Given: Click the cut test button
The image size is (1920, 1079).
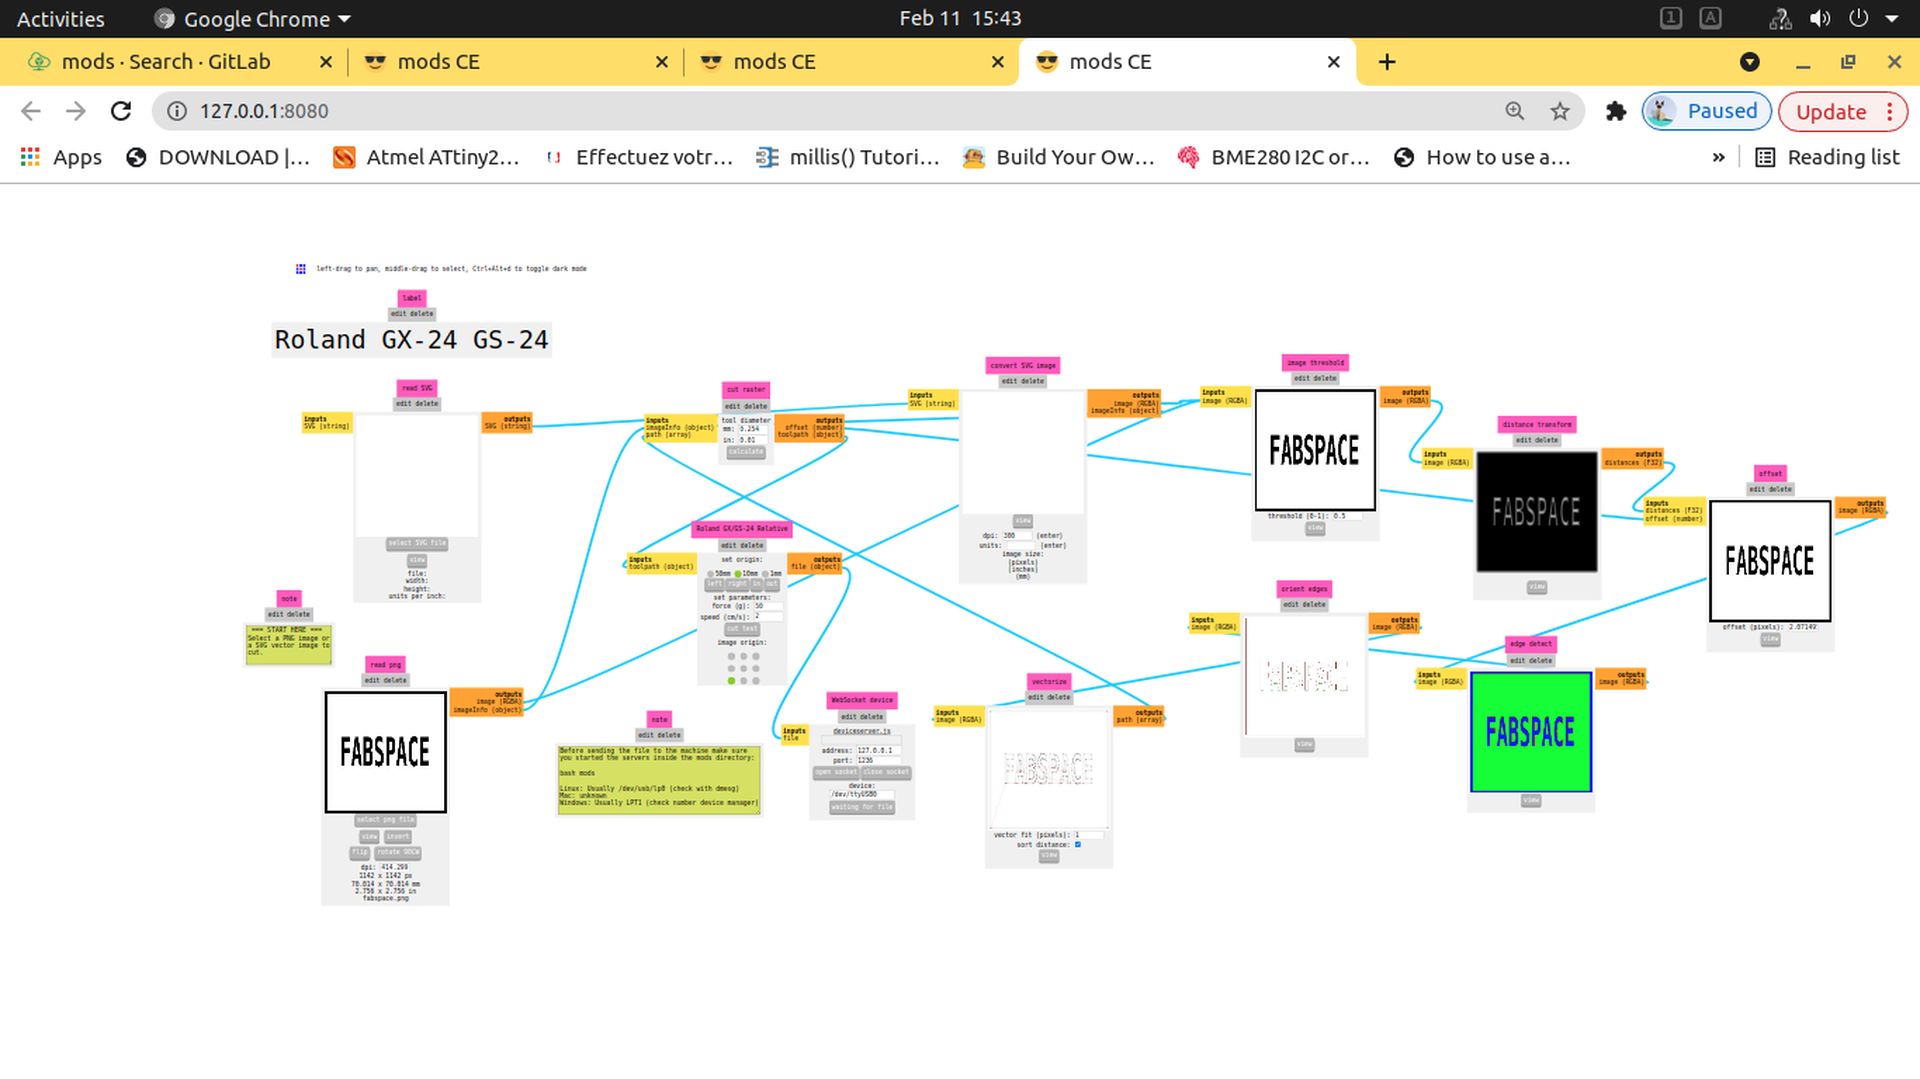Looking at the screenshot, I should [x=742, y=629].
